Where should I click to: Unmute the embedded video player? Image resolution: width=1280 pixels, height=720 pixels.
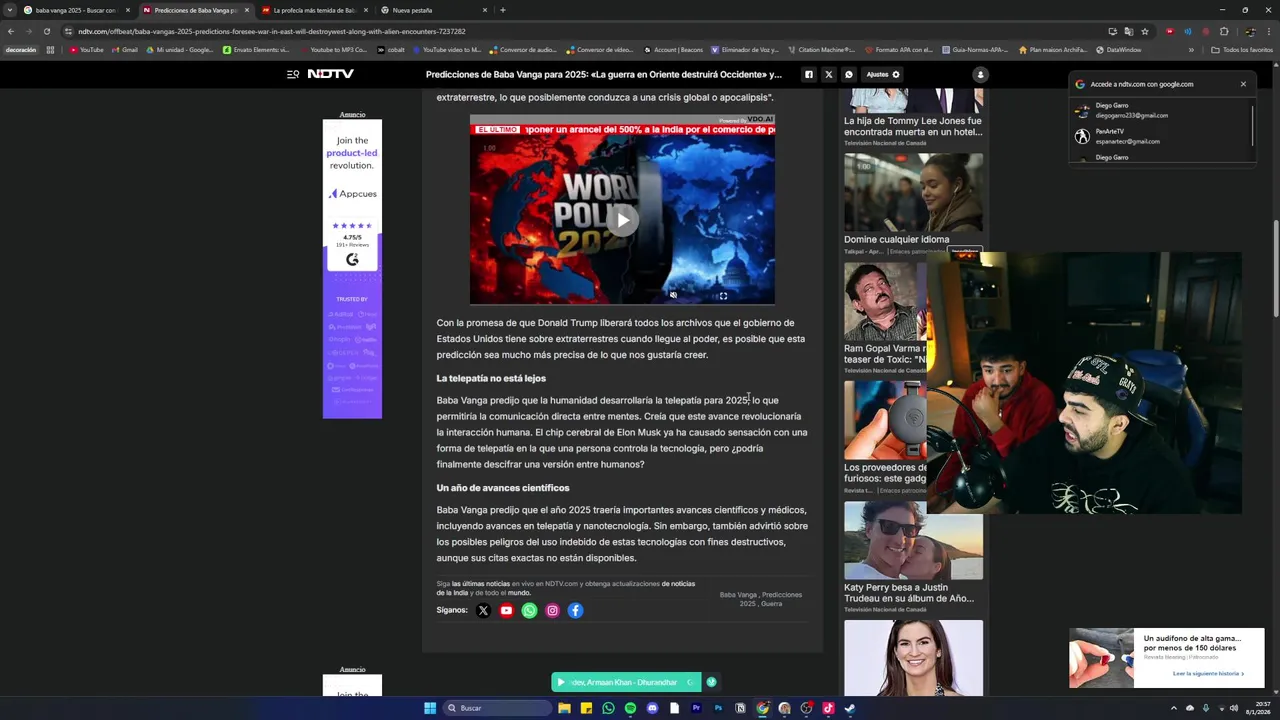(673, 295)
